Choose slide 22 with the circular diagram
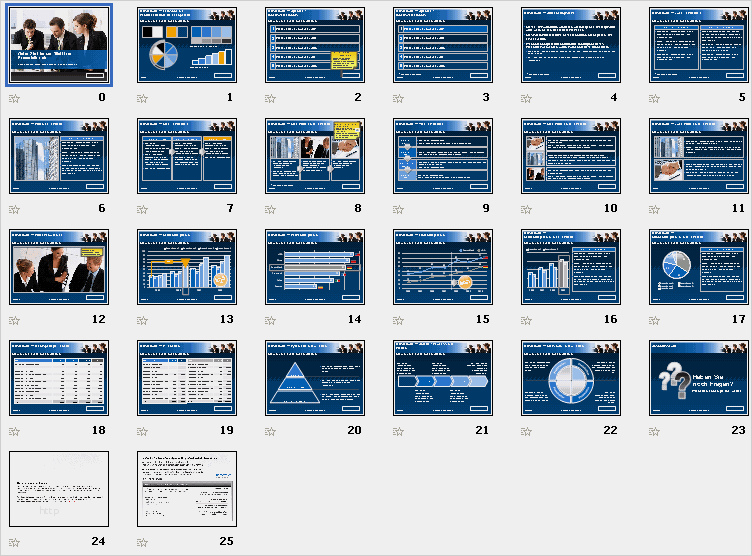752x556 pixels. (x=571, y=377)
